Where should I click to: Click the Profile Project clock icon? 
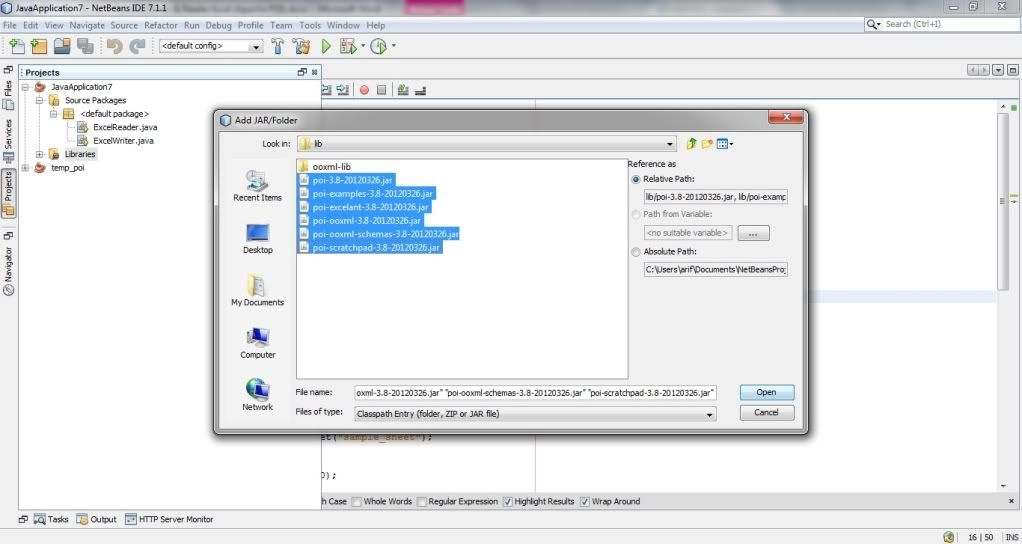tap(379, 46)
